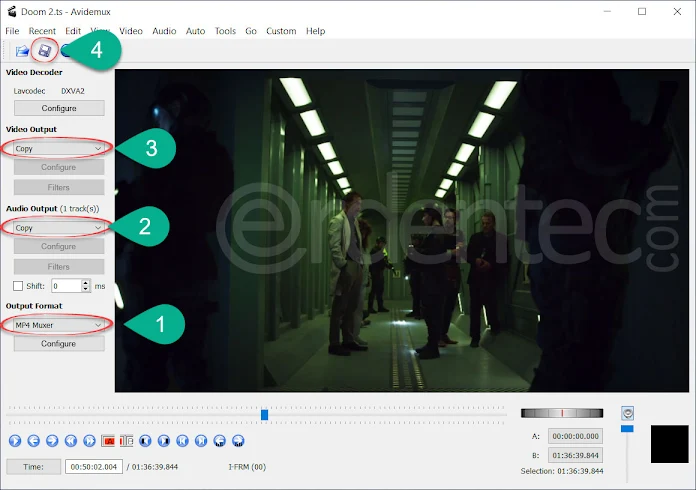This screenshot has width=696, height=490.
Task: Open the File menu
Action: [x=12, y=31]
